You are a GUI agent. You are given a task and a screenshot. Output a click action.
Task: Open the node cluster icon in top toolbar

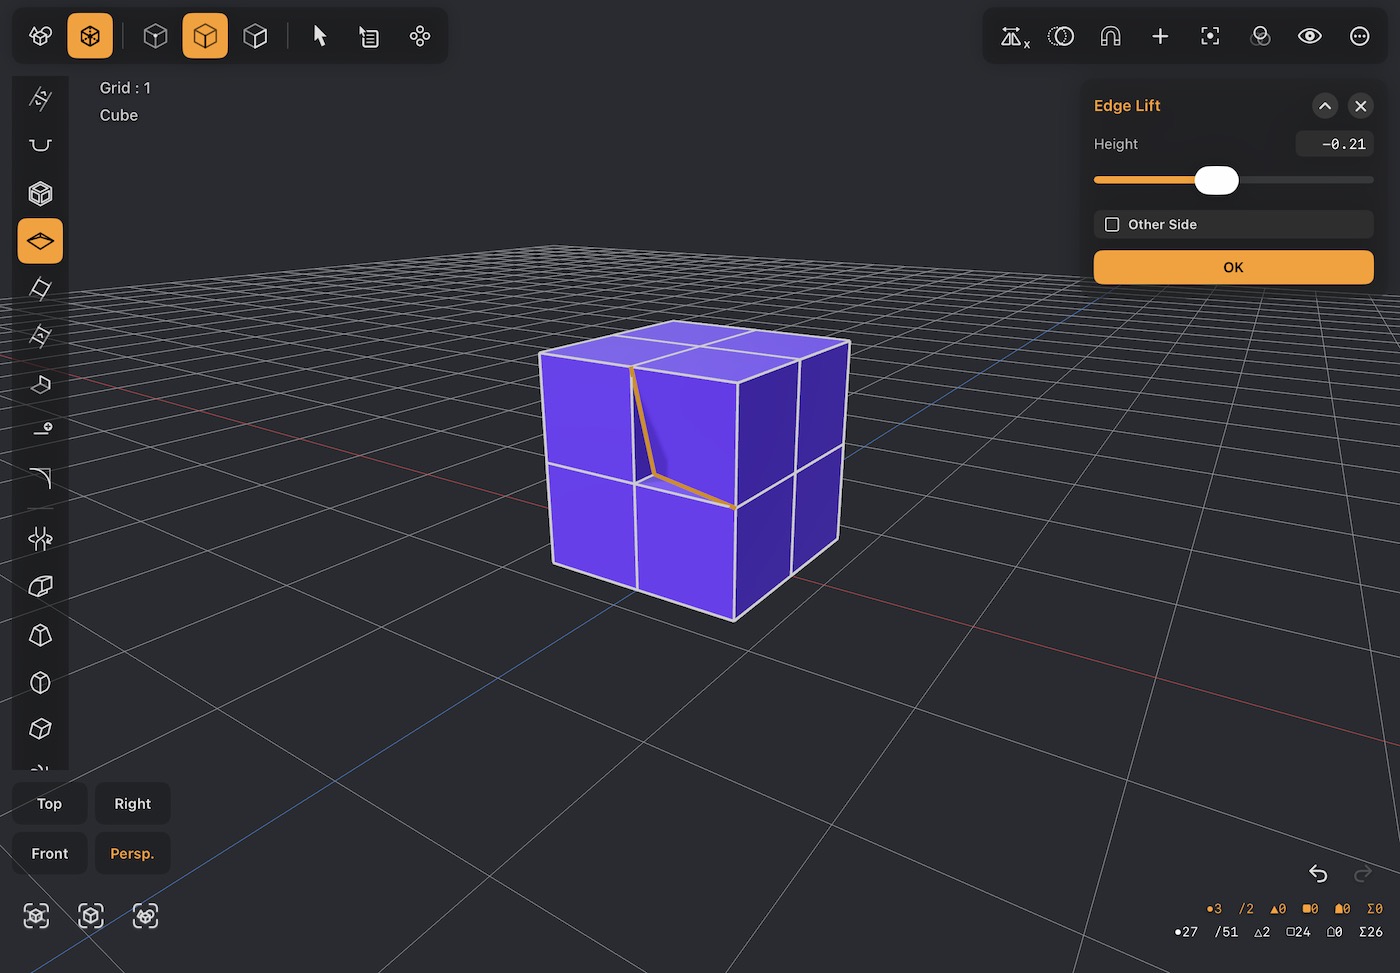click(x=420, y=36)
